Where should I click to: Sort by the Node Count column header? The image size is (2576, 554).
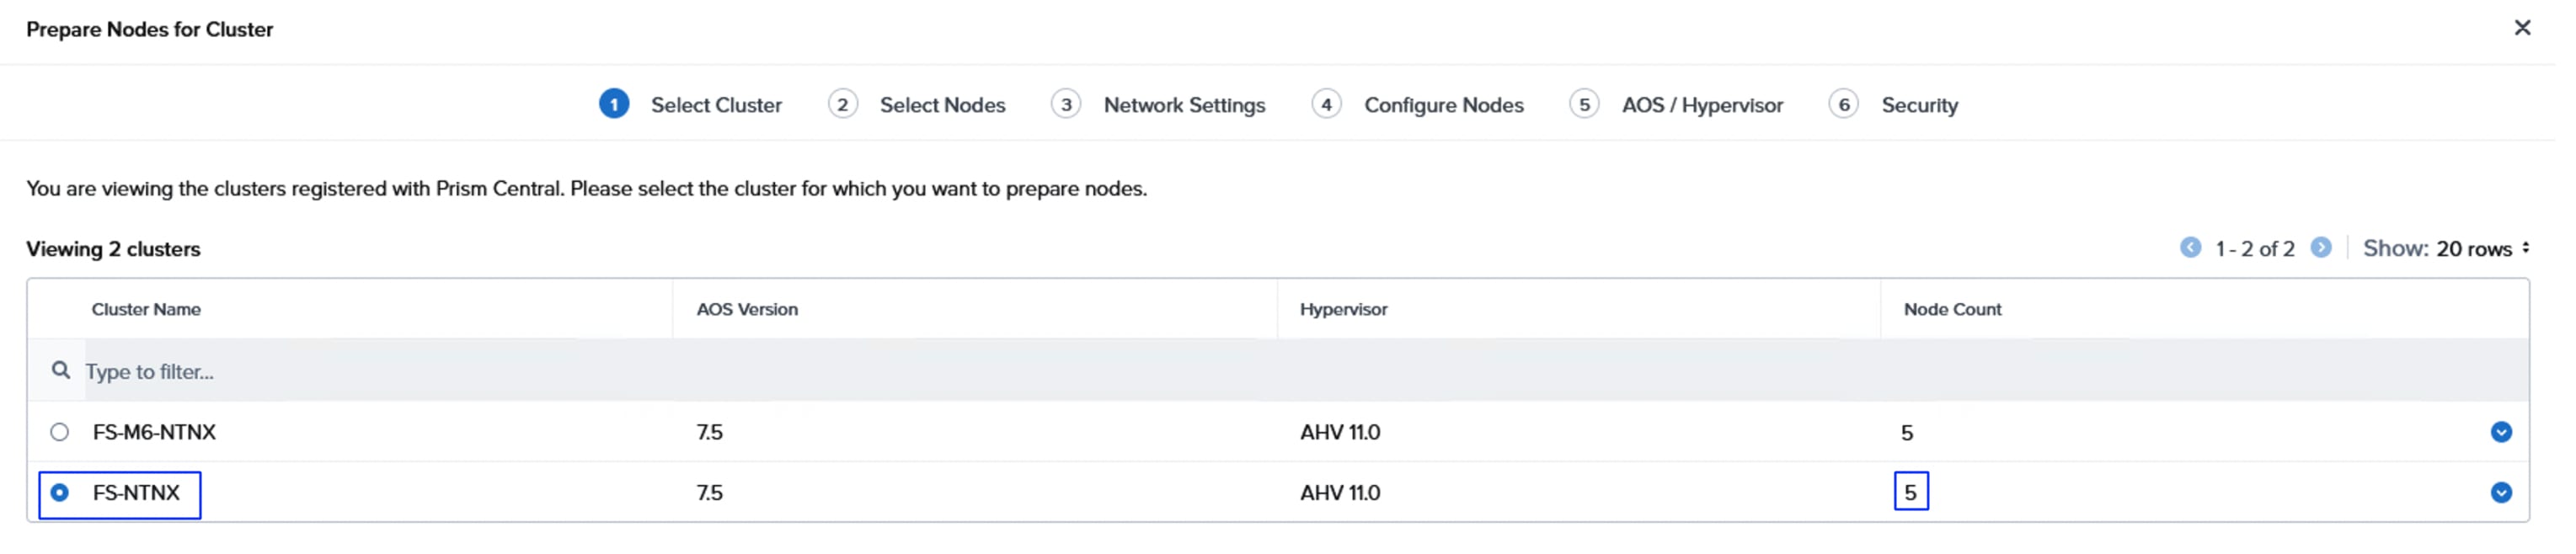click(x=1952, y=310)
